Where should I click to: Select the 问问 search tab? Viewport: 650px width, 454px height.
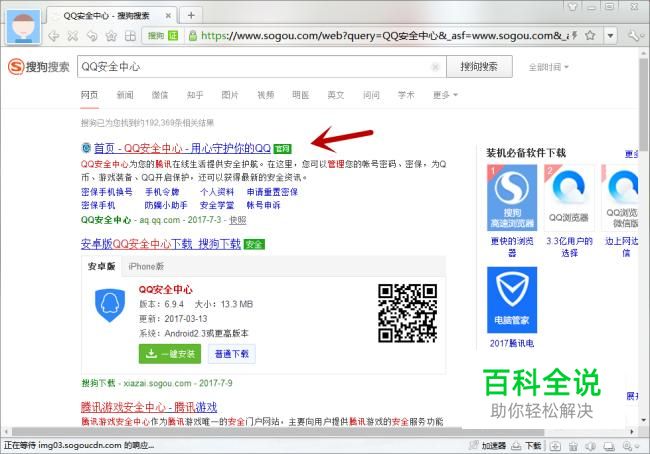pyautogui.click(x=371, y=95)
